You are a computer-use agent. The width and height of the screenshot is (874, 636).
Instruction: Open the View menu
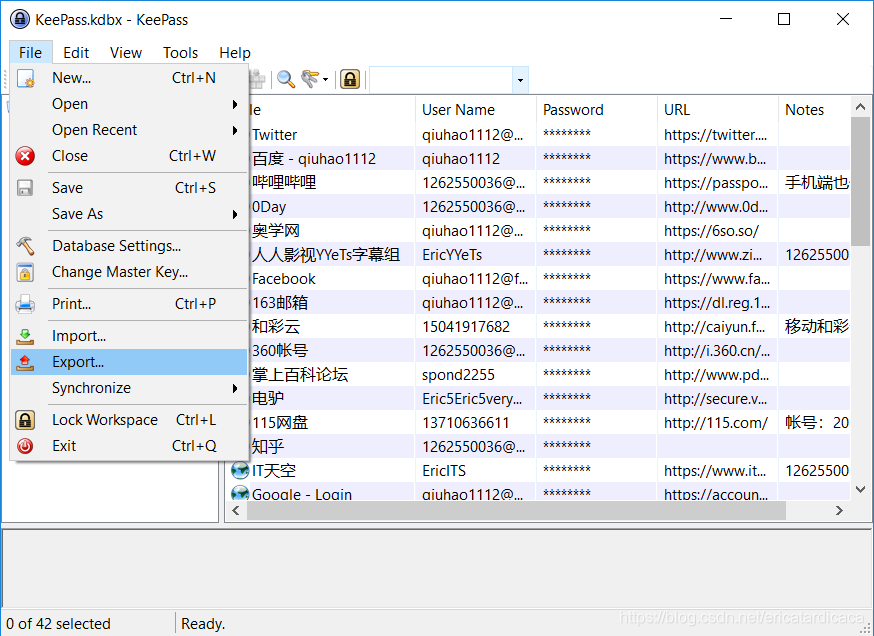point(126,53)
